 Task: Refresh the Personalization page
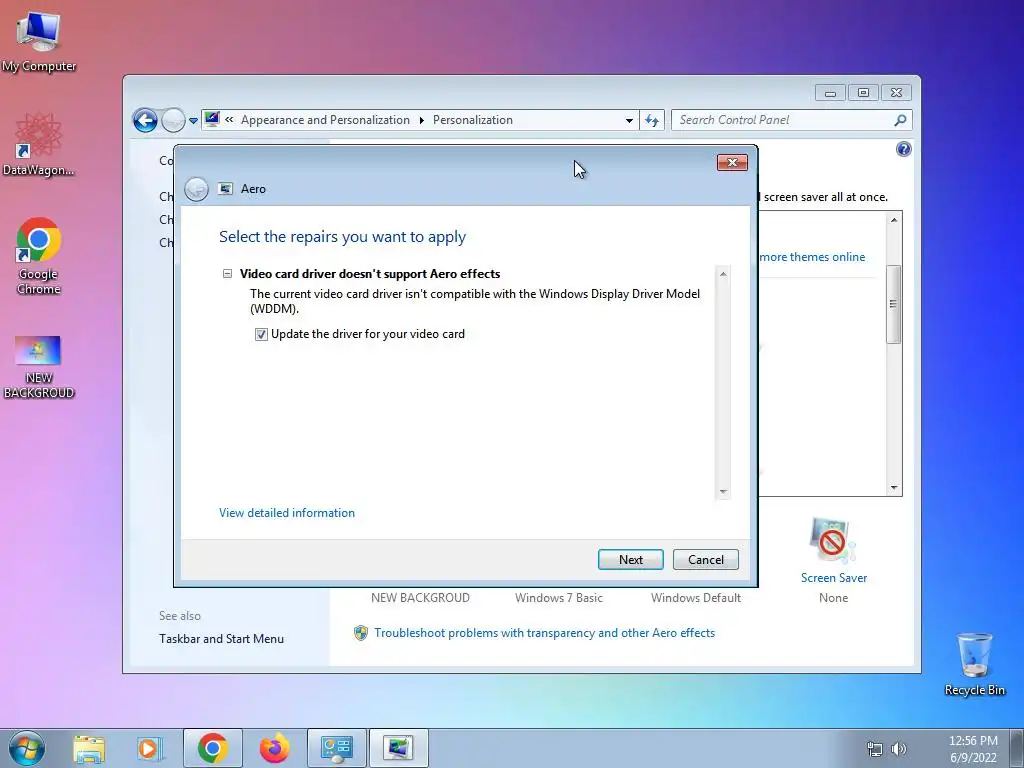point(652,120)
